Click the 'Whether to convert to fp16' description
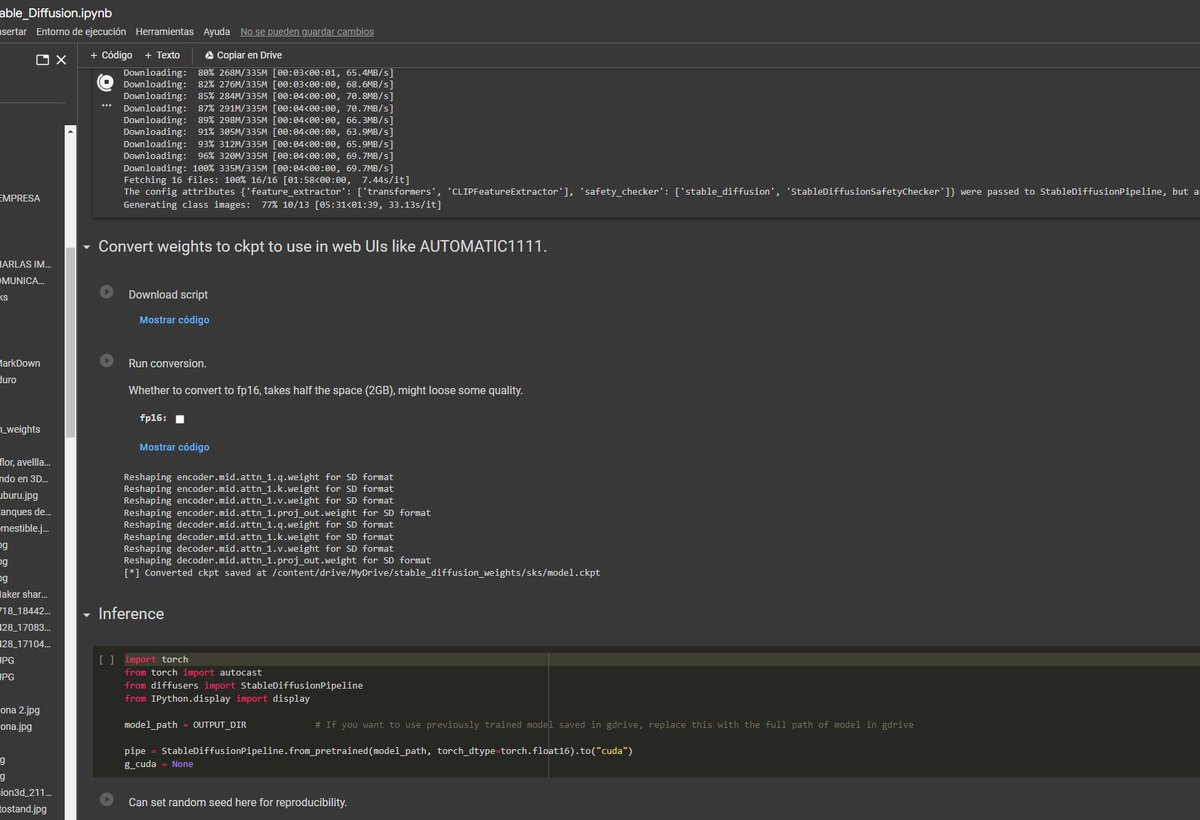1200x820 pixels. coord(325,390)
